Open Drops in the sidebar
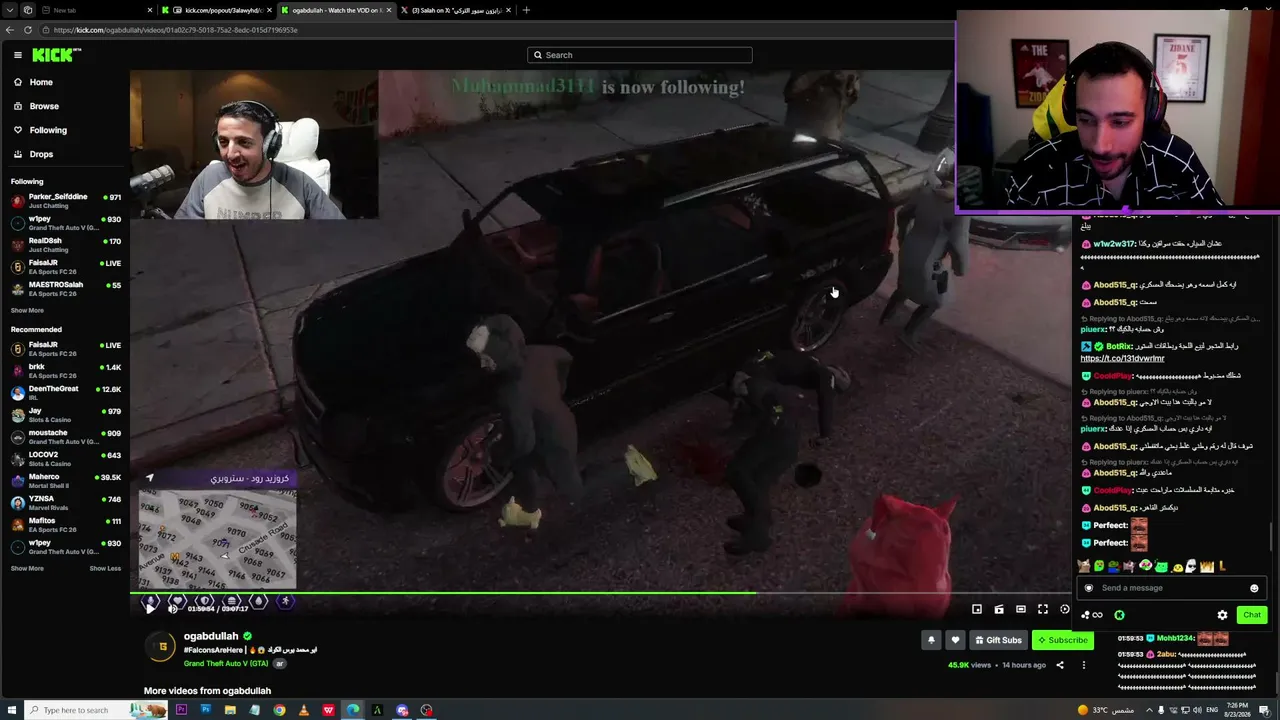 click(x=41, y=154)
